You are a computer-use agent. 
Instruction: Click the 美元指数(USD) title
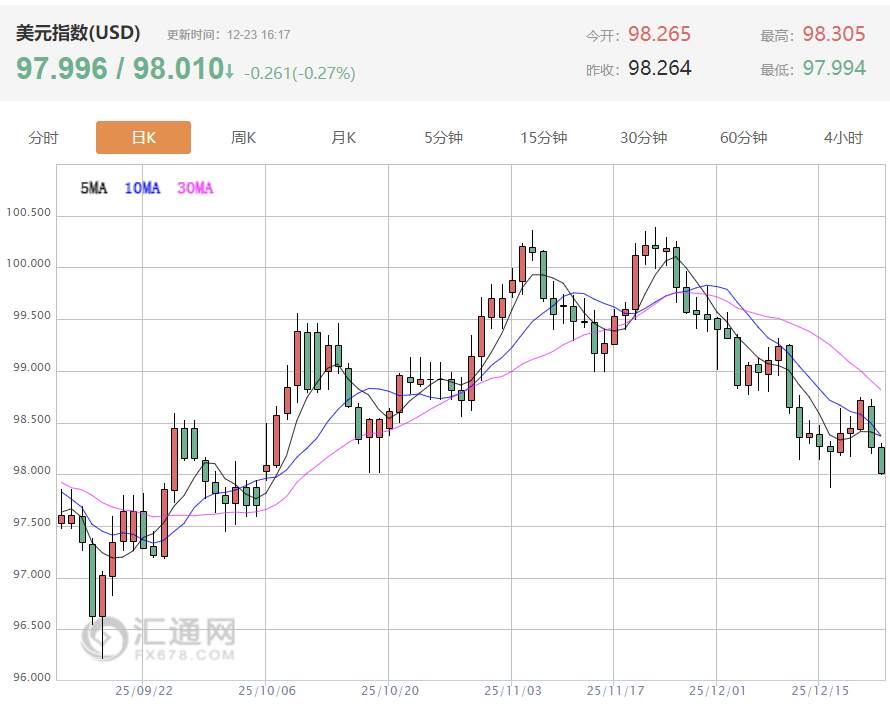click(78, 33)
